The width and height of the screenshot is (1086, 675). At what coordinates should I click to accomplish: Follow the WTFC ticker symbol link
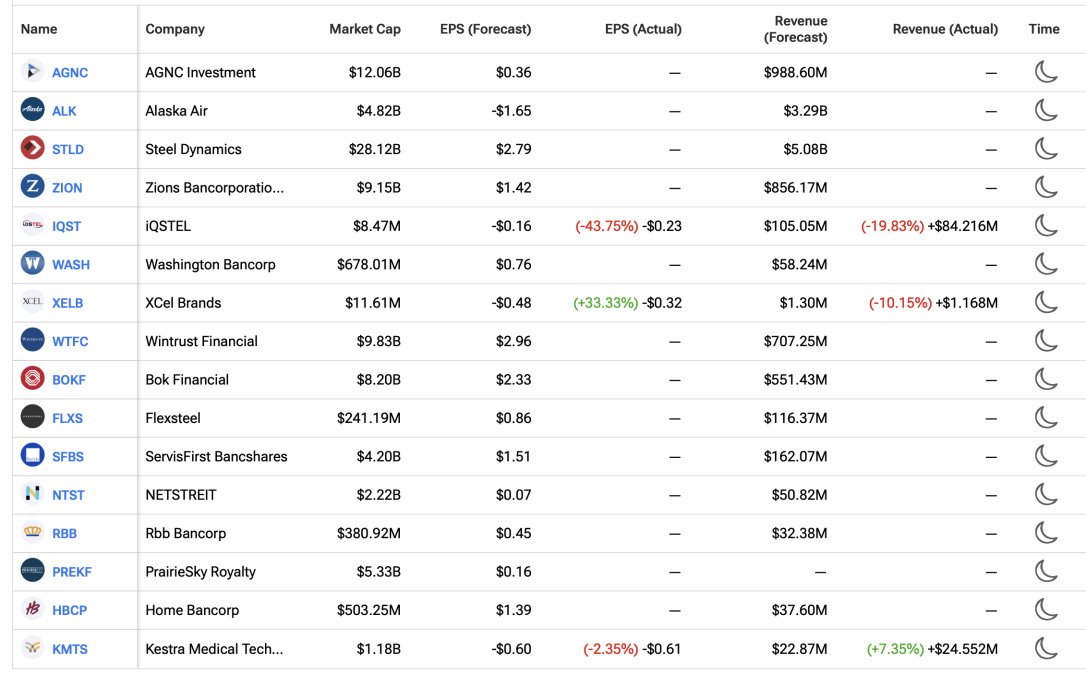point(70,341)
